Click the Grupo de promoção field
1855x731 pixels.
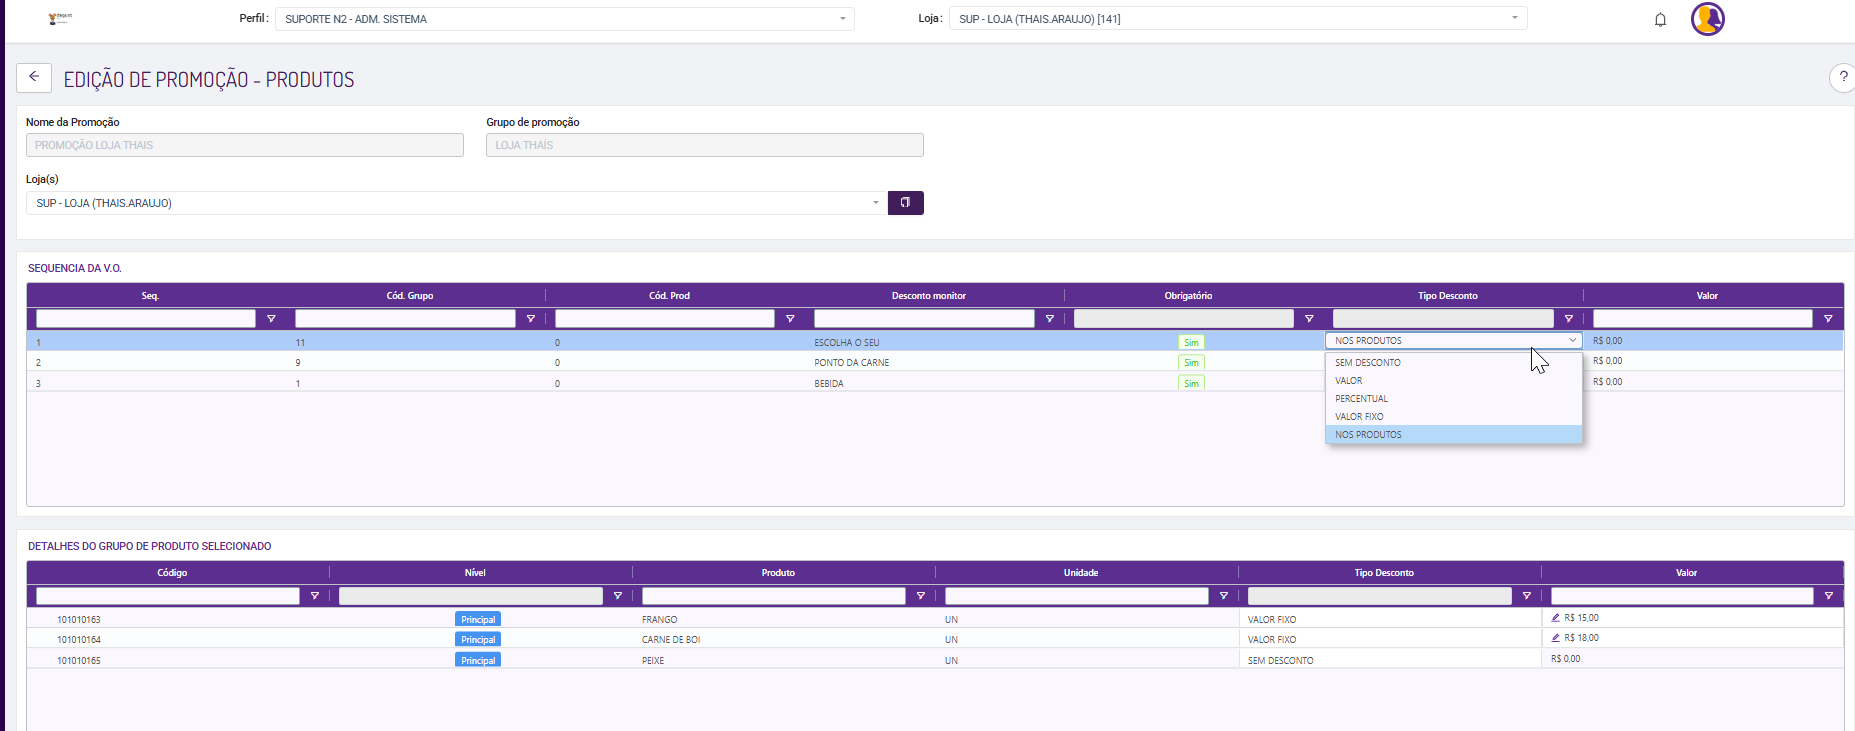(x=705, y=145)
